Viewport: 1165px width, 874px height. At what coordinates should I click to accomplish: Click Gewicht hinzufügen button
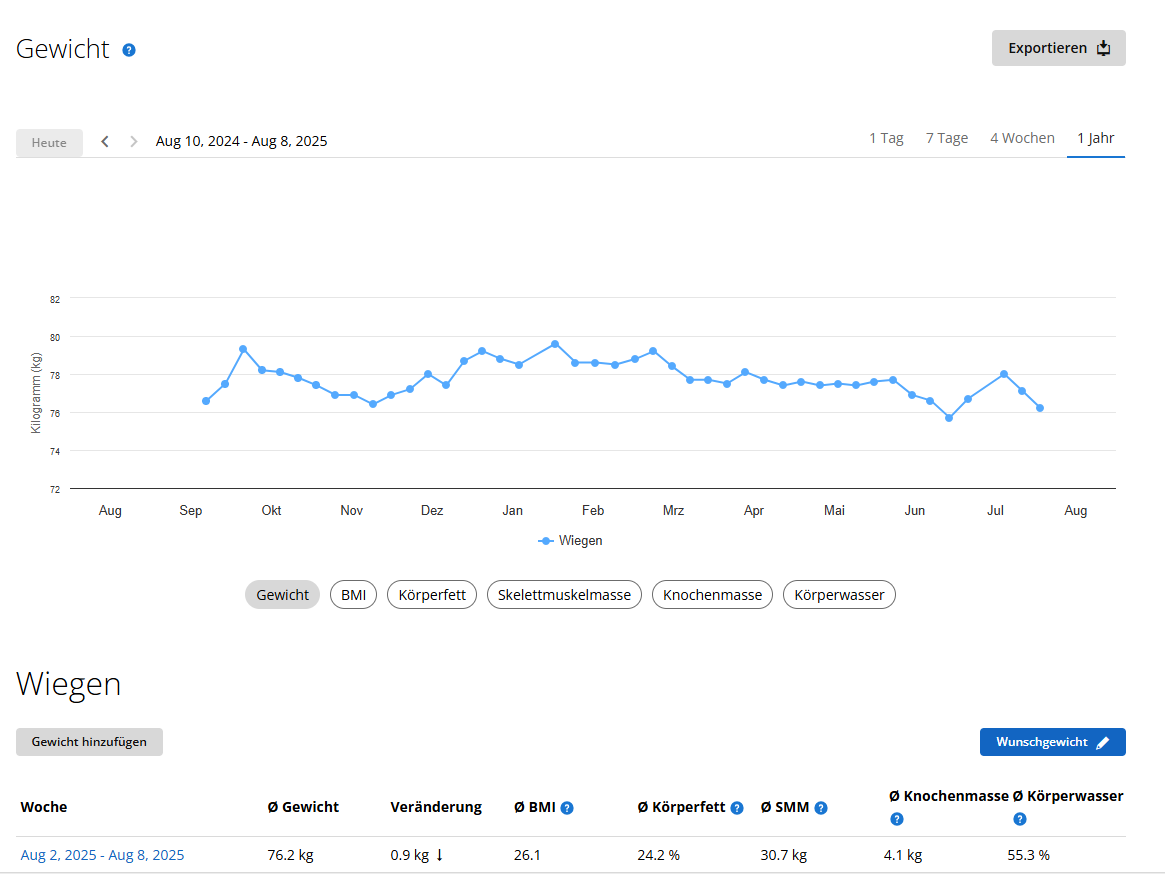point(89,742)
